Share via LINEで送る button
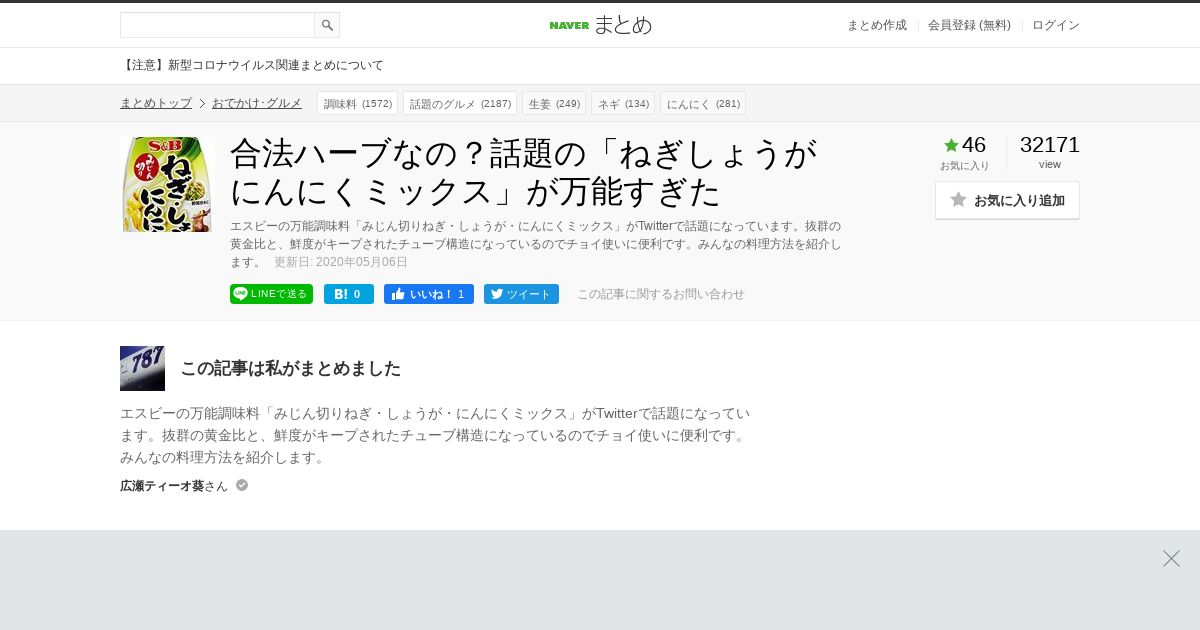This screenshot has height=630, width=1200. pos(271,294)
